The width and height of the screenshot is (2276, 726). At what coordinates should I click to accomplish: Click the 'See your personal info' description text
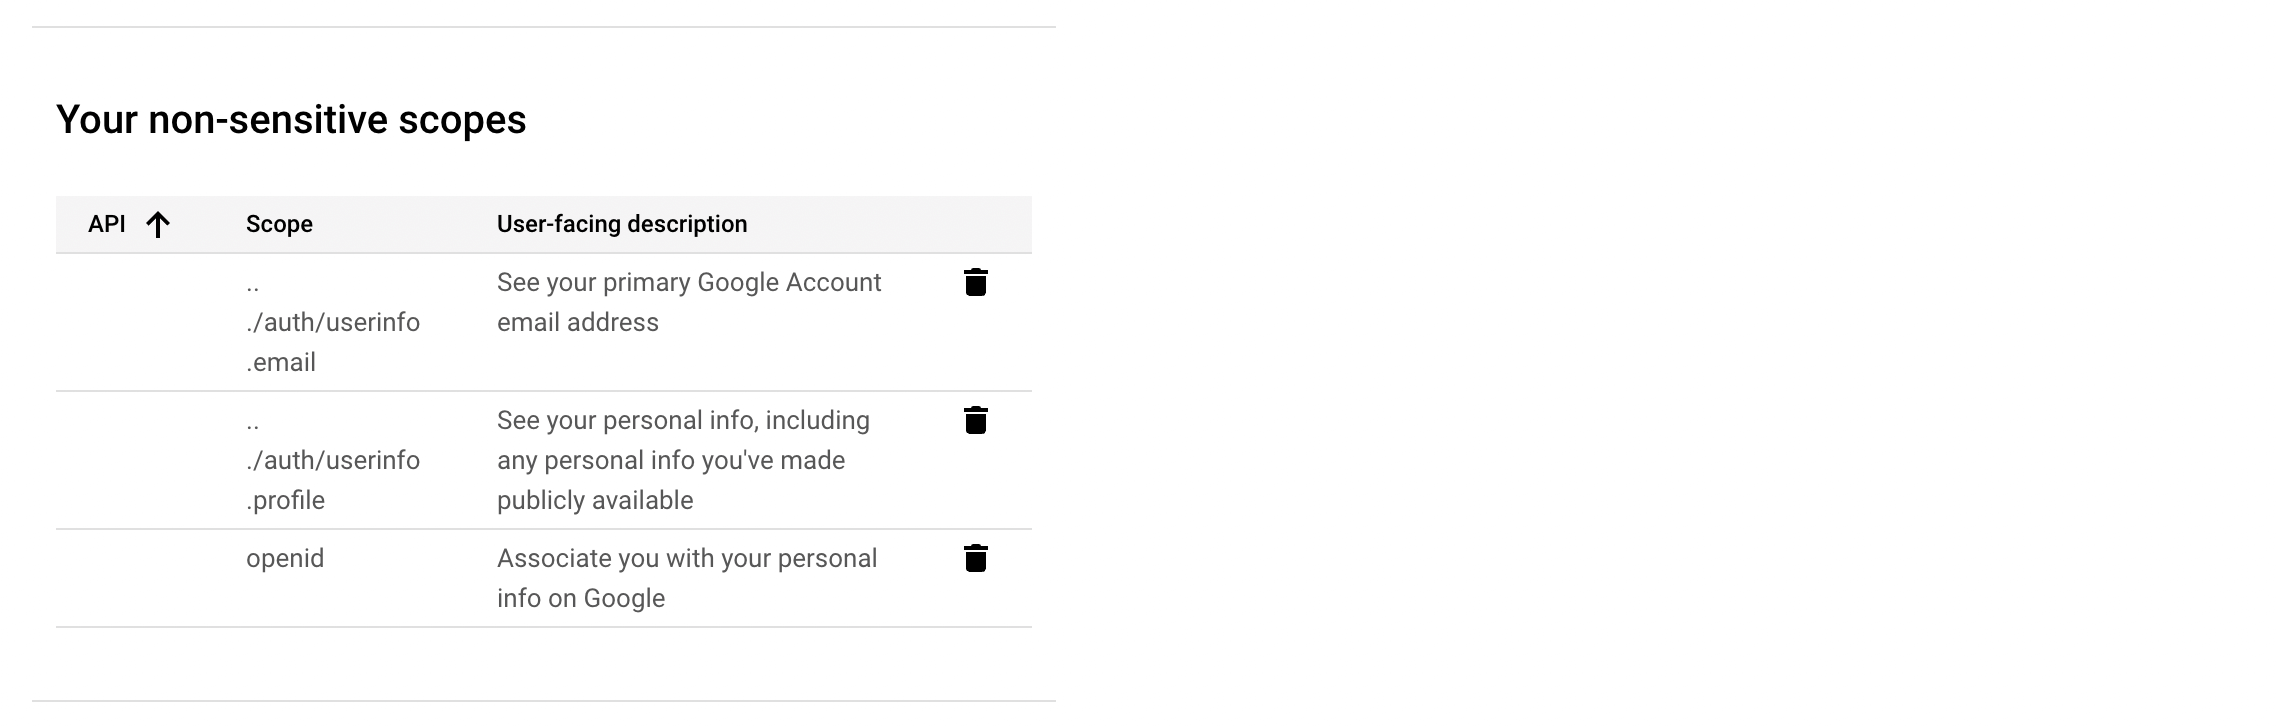click(x=683, y=460)
